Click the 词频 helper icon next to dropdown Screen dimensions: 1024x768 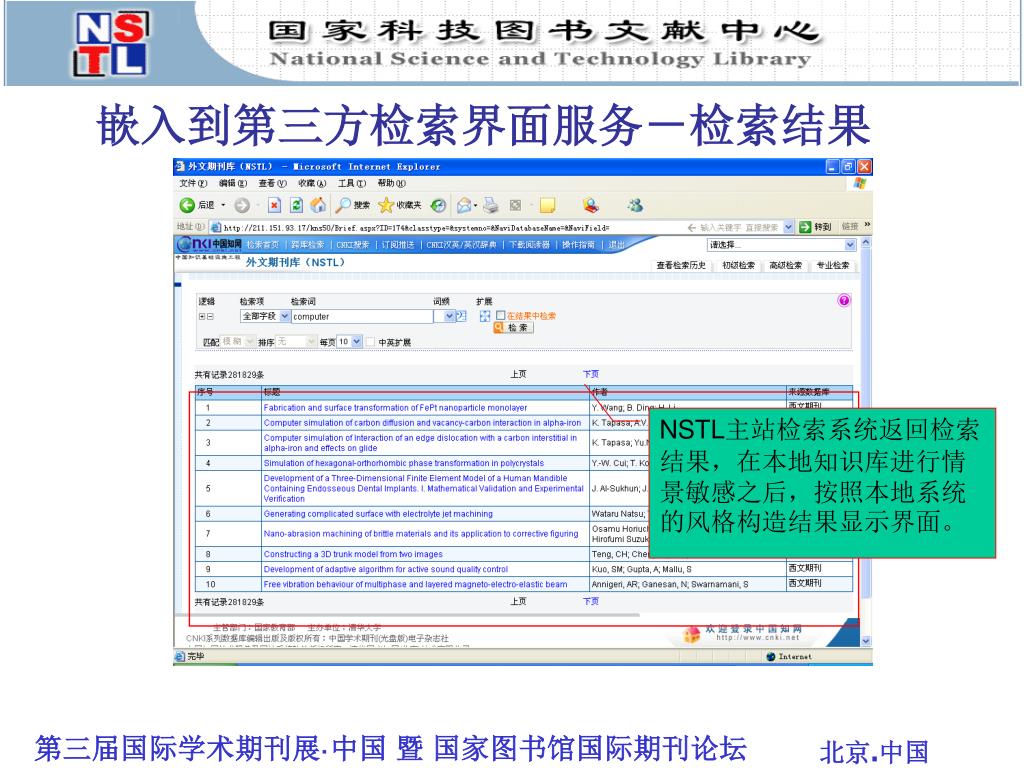click(461, 316)
